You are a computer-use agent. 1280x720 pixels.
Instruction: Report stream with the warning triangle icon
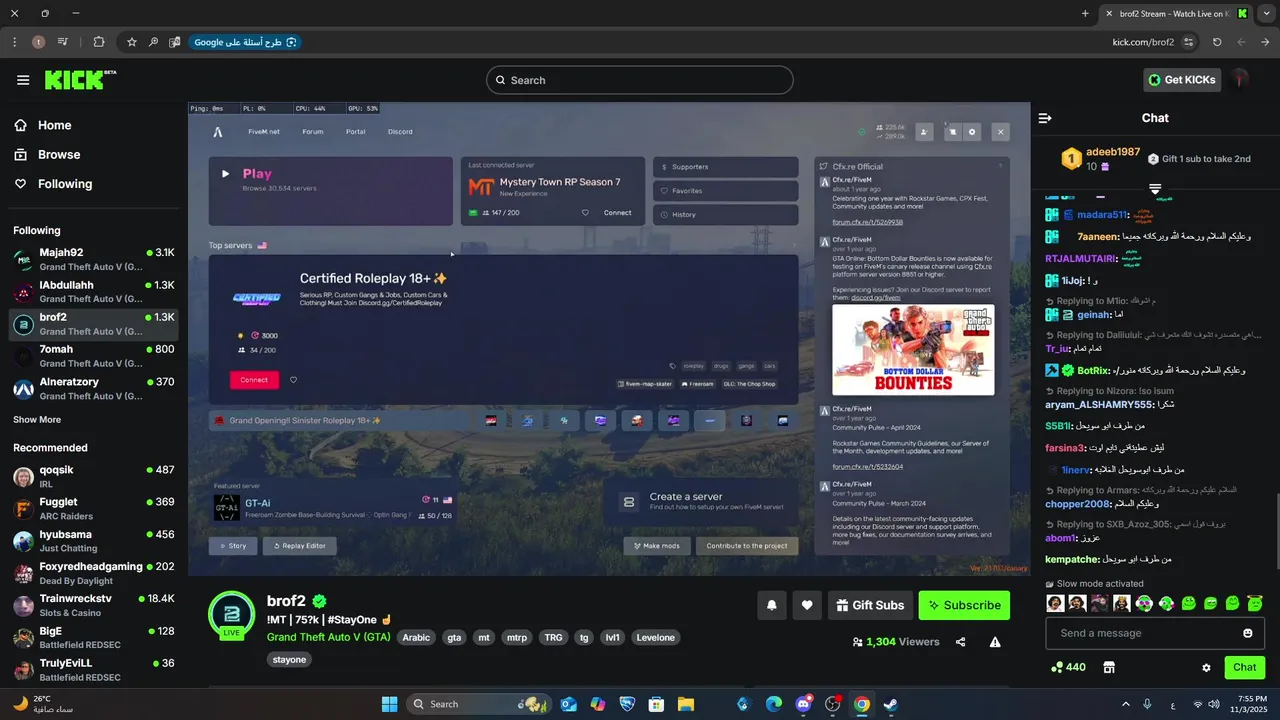coord(995,642)
